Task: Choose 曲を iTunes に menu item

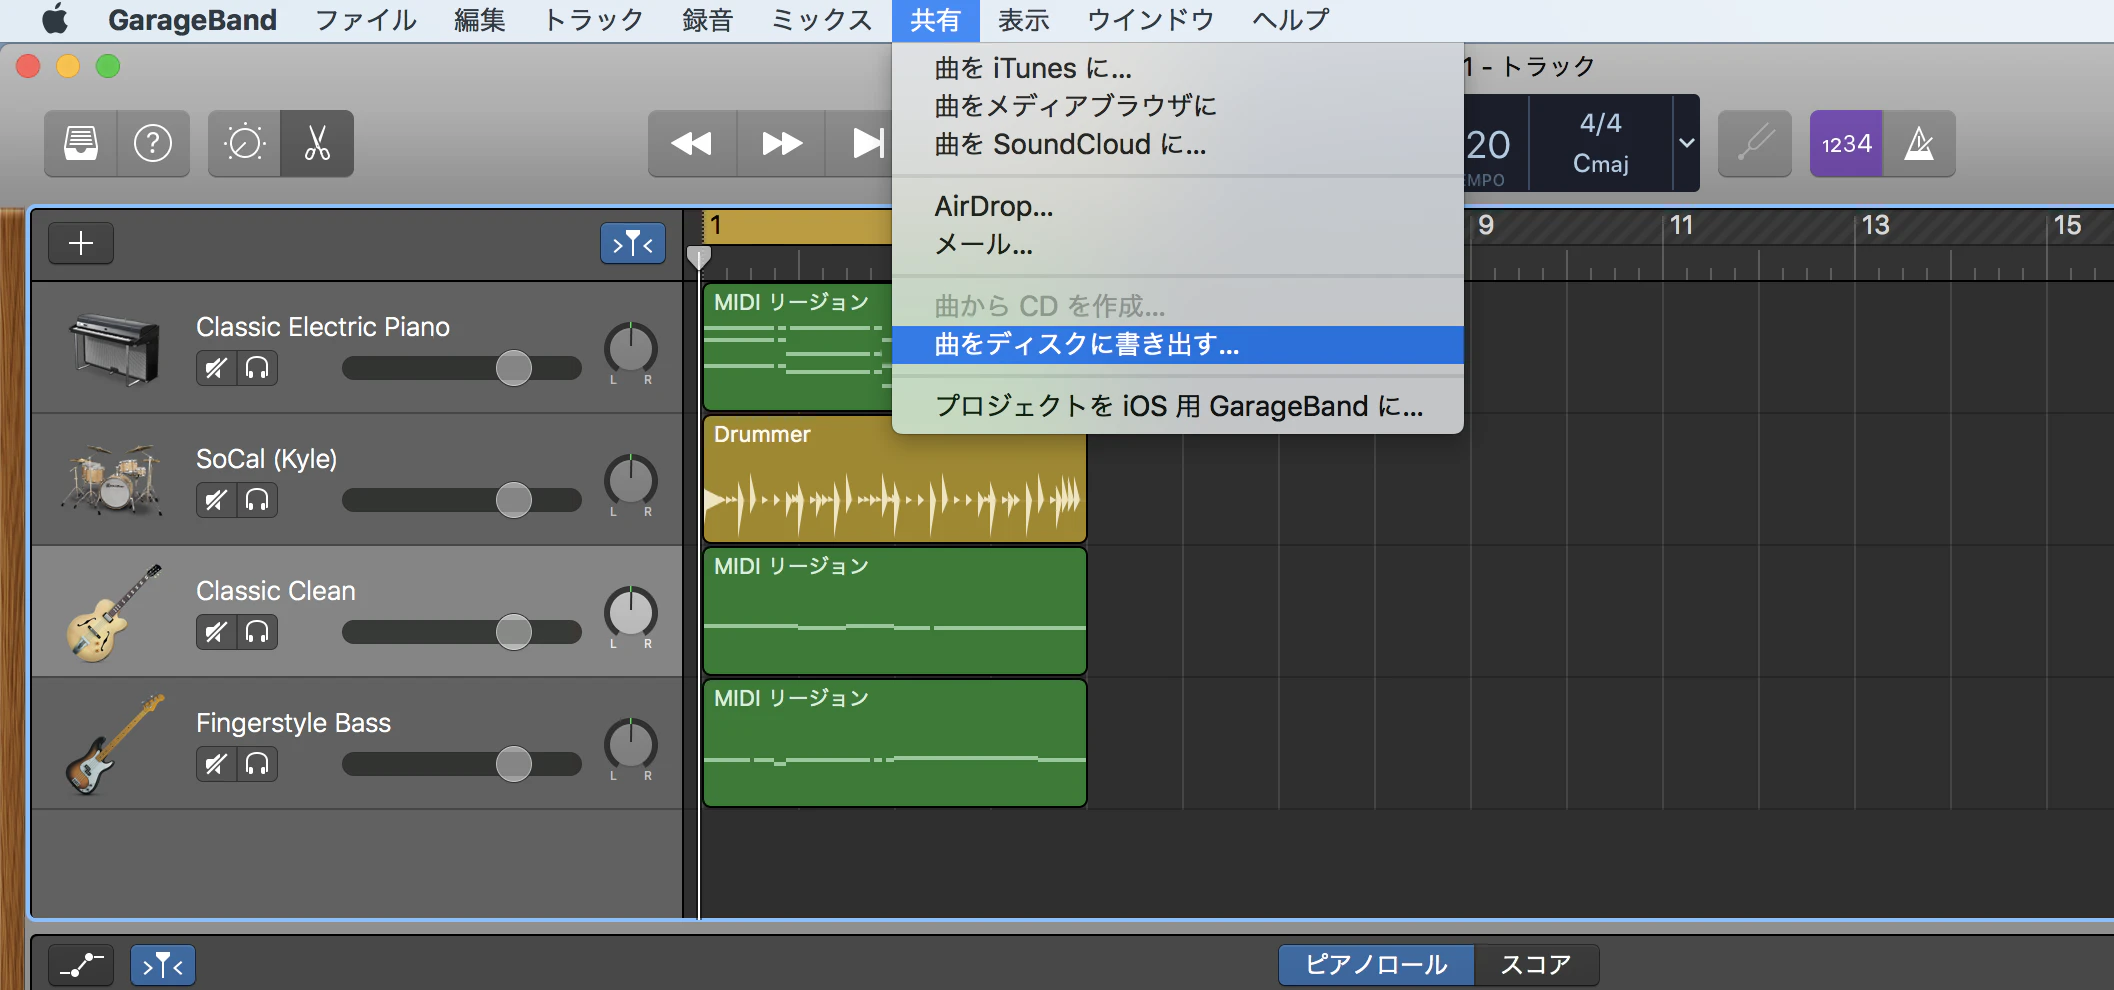Action: coord(1178,68)
